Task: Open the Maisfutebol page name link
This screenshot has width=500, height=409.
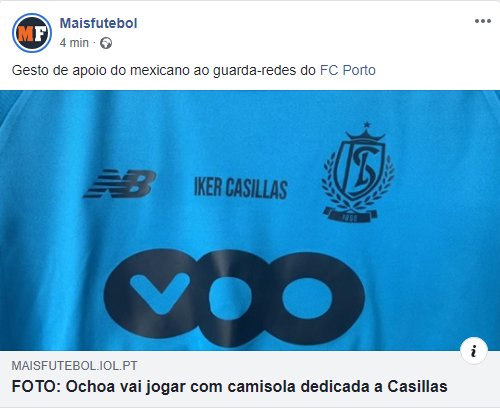Action: 98,23
